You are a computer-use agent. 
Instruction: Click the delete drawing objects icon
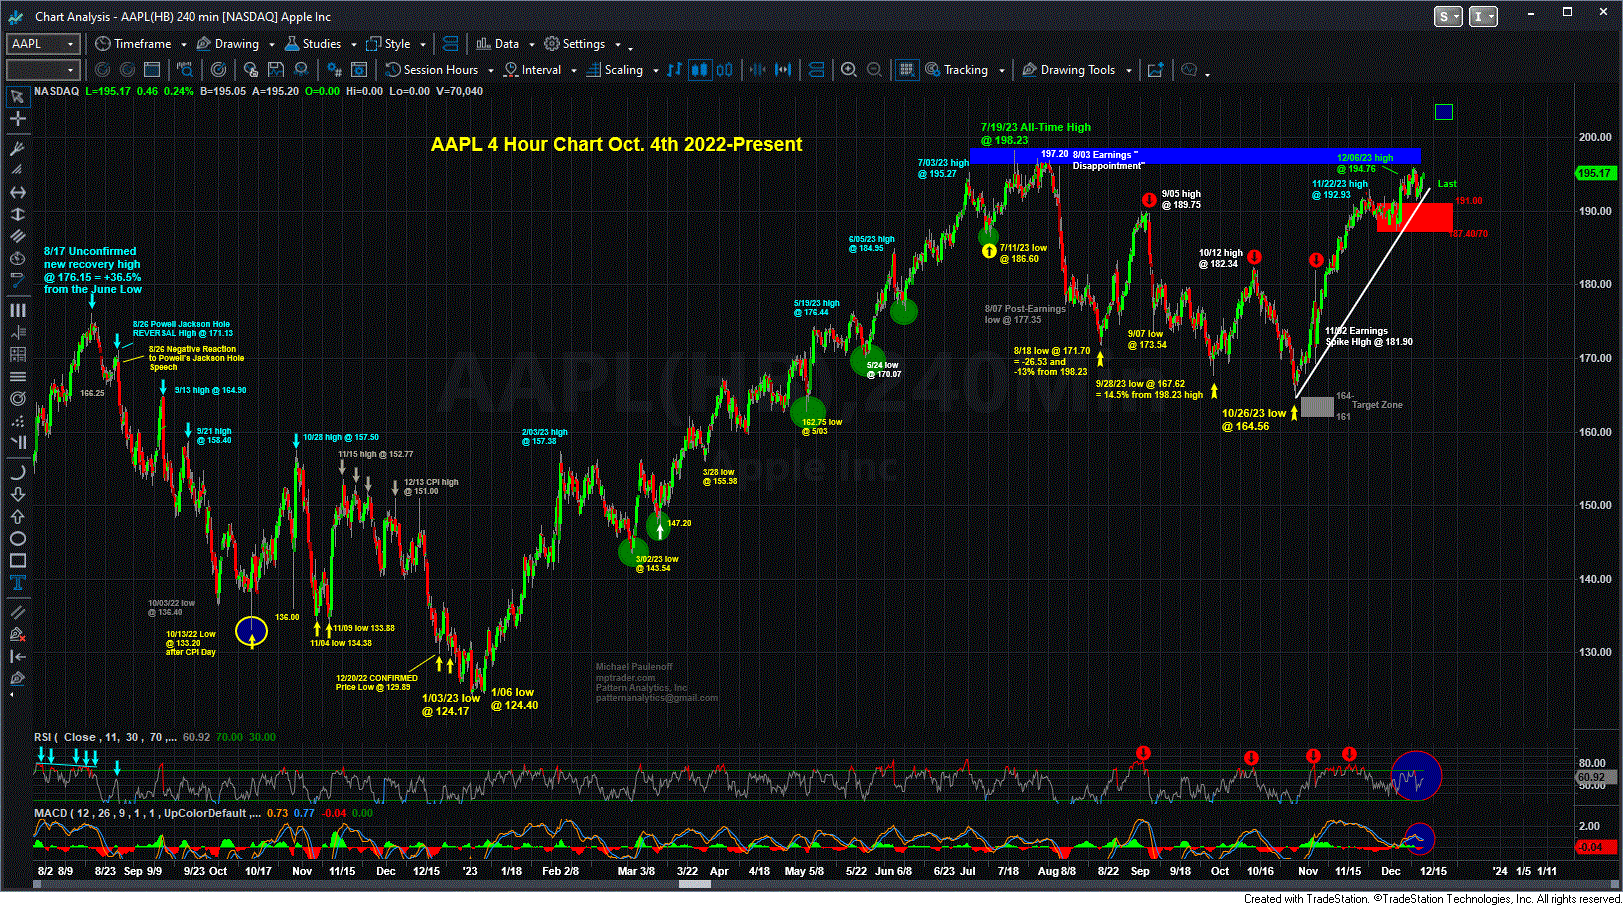click(x=17, y=634)
